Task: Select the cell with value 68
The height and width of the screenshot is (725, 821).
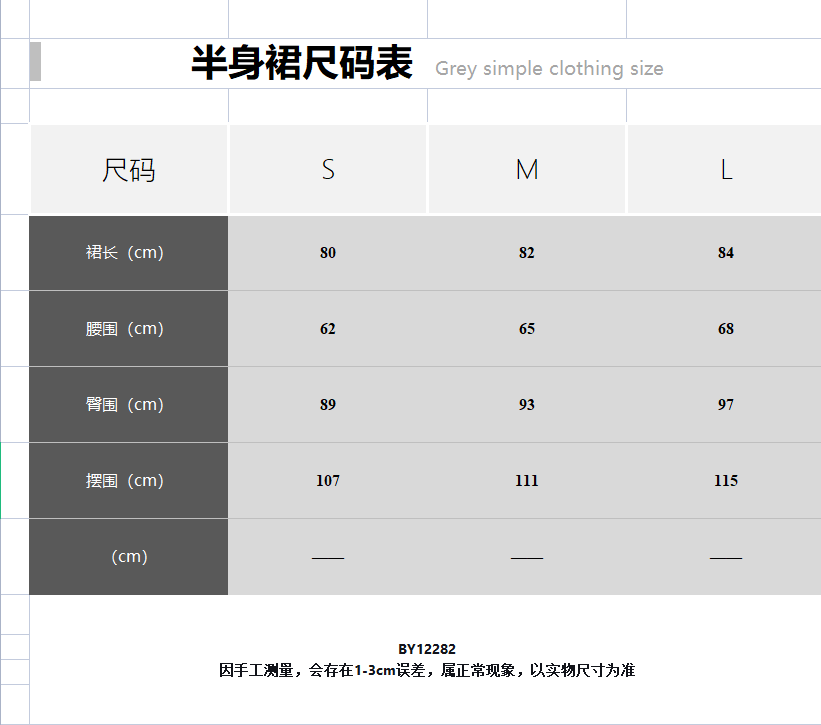Action: pos(725,329)
